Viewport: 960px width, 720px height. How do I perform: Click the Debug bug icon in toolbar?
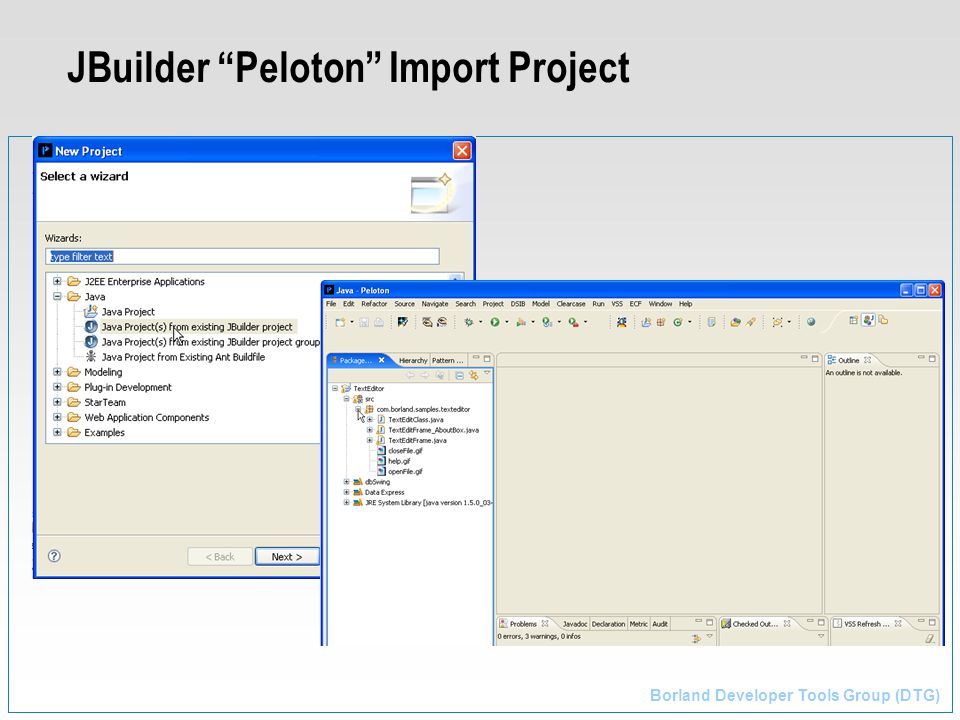pos(468,322)
